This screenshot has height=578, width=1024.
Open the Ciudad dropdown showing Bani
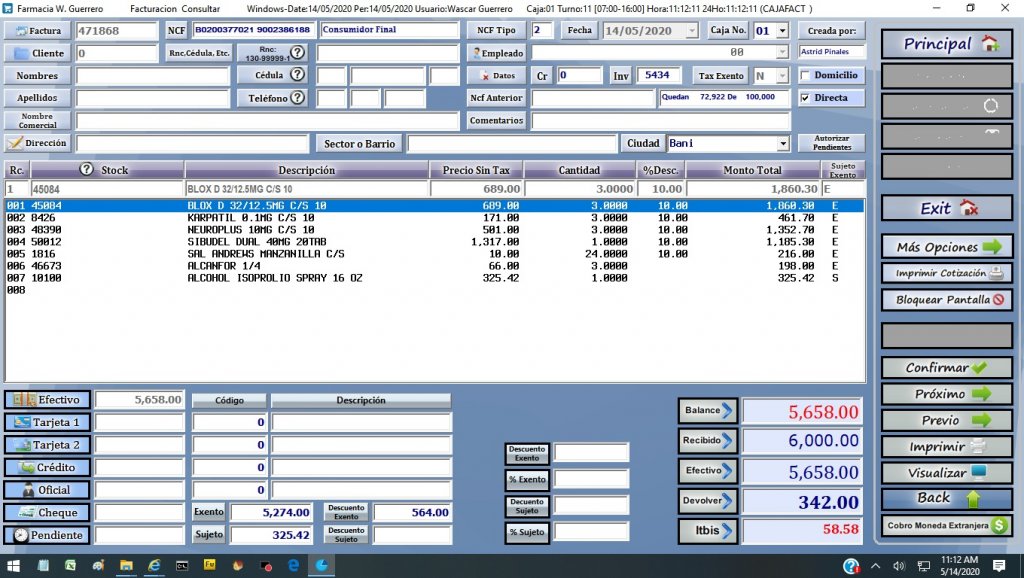(782, 144)
